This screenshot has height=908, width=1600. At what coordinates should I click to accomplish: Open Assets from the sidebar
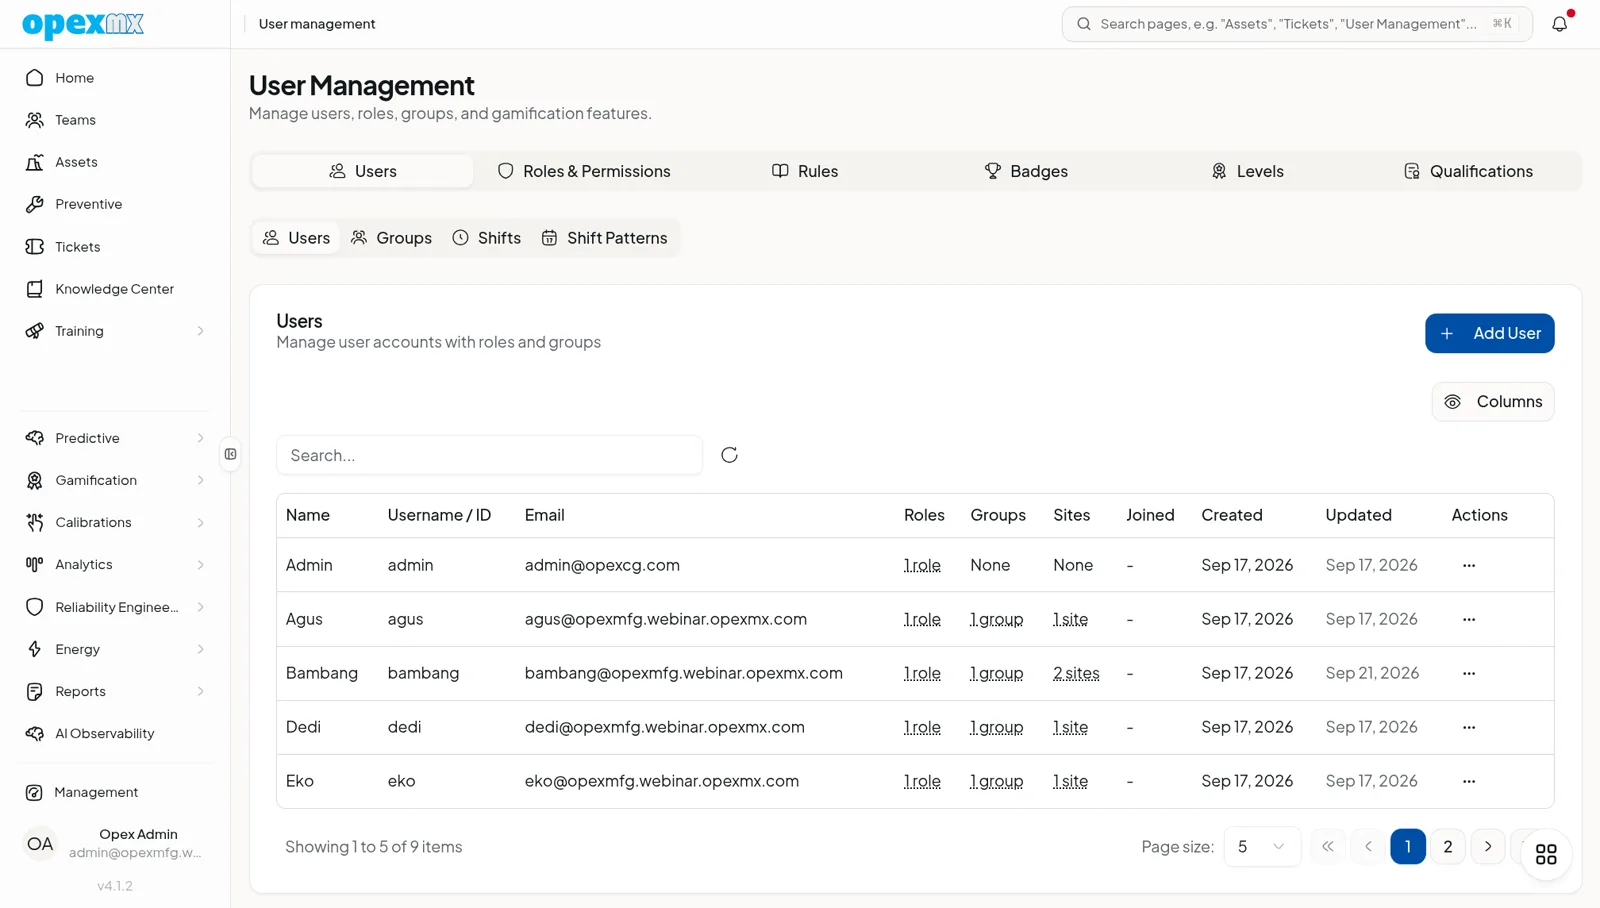115,162
